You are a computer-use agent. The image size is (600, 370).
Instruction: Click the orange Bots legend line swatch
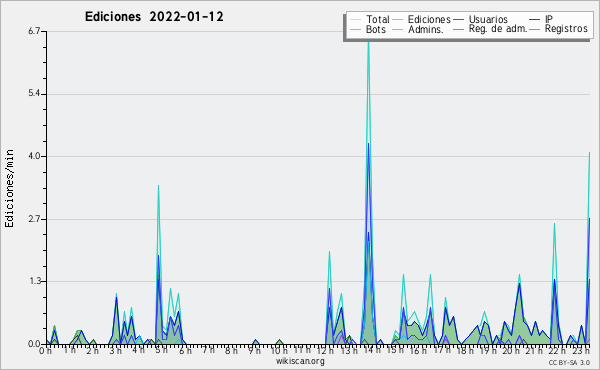tap(356, 29)
